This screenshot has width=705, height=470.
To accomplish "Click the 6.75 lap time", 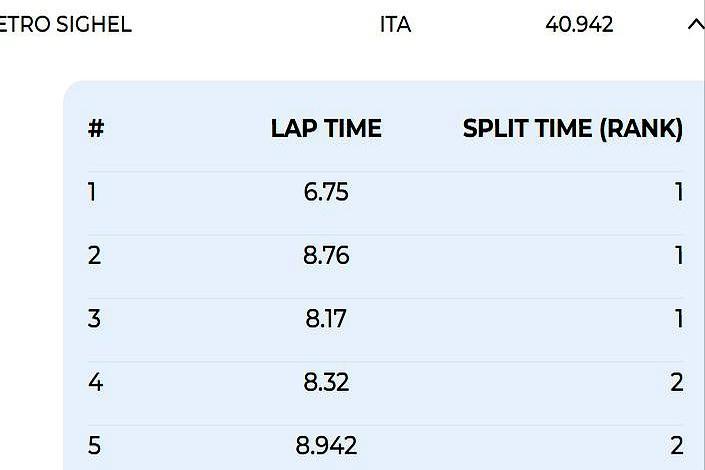I will tap(326, 192).
